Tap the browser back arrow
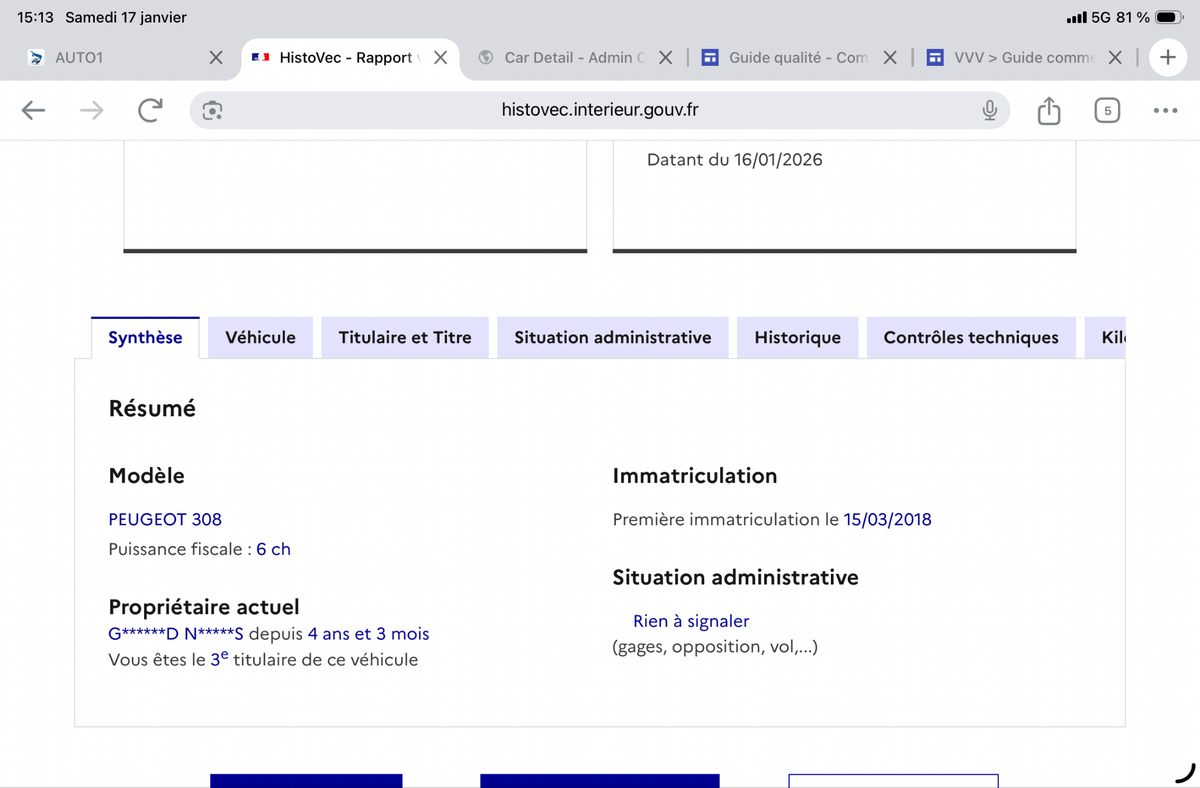The image size is (1200, 788). [x=33, y=110]
